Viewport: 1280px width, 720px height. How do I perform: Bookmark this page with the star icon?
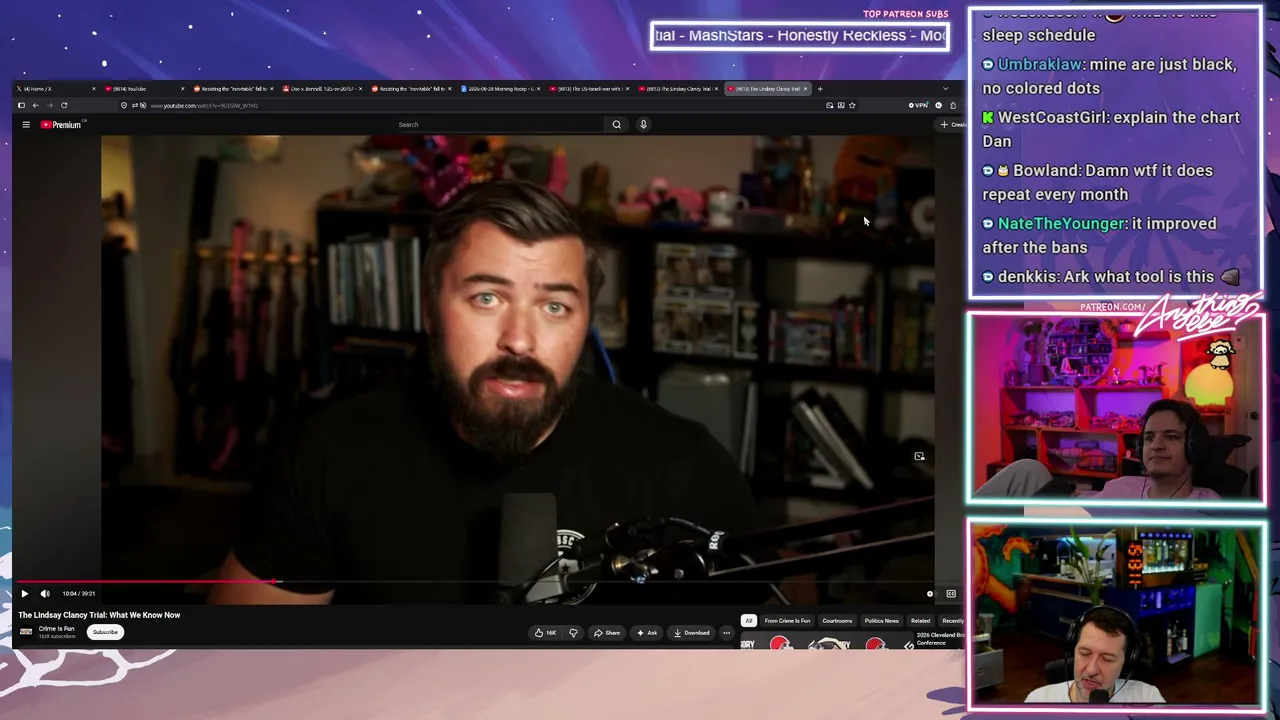tap(852, 105)
